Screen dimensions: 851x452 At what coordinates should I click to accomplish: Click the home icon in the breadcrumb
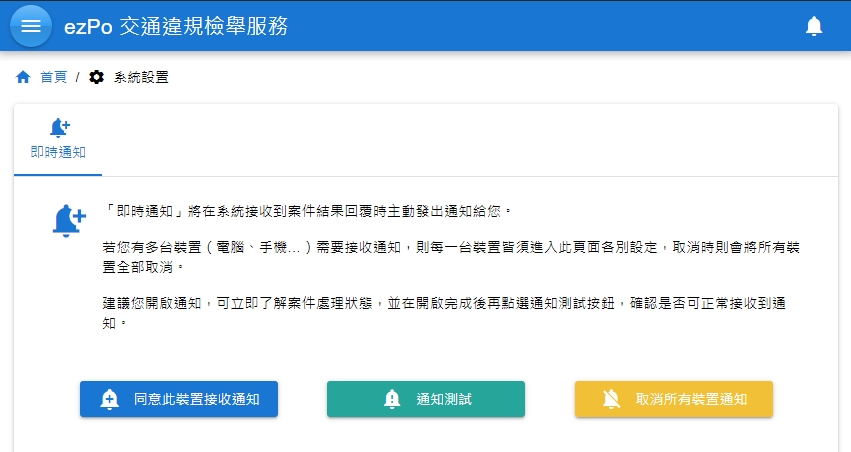pyautogui.click(x=23, y=77)
